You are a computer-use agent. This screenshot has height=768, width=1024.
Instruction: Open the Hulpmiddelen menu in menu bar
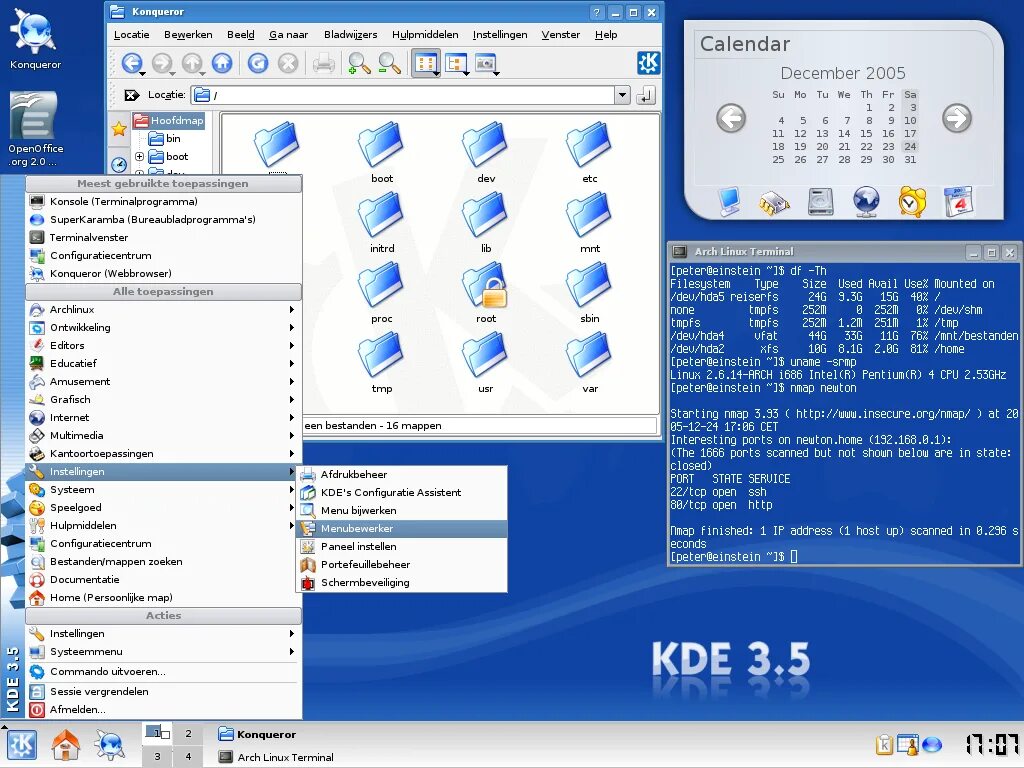[x=425, y=35]
